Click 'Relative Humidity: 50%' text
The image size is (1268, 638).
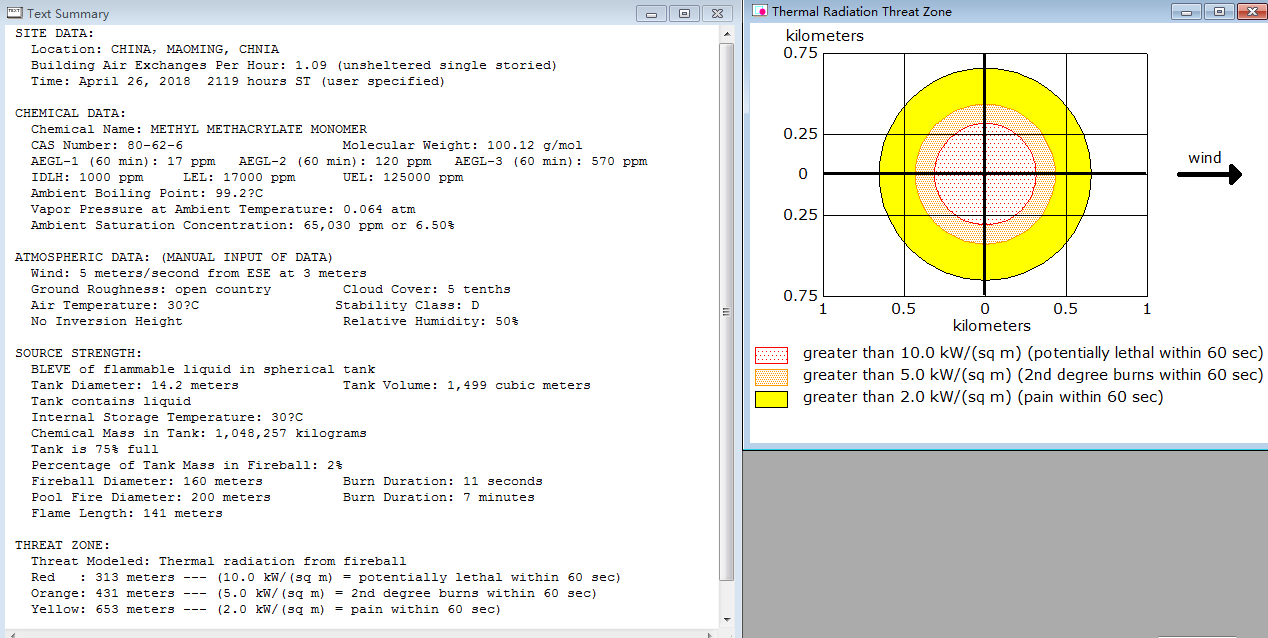[x=431, y=321]
